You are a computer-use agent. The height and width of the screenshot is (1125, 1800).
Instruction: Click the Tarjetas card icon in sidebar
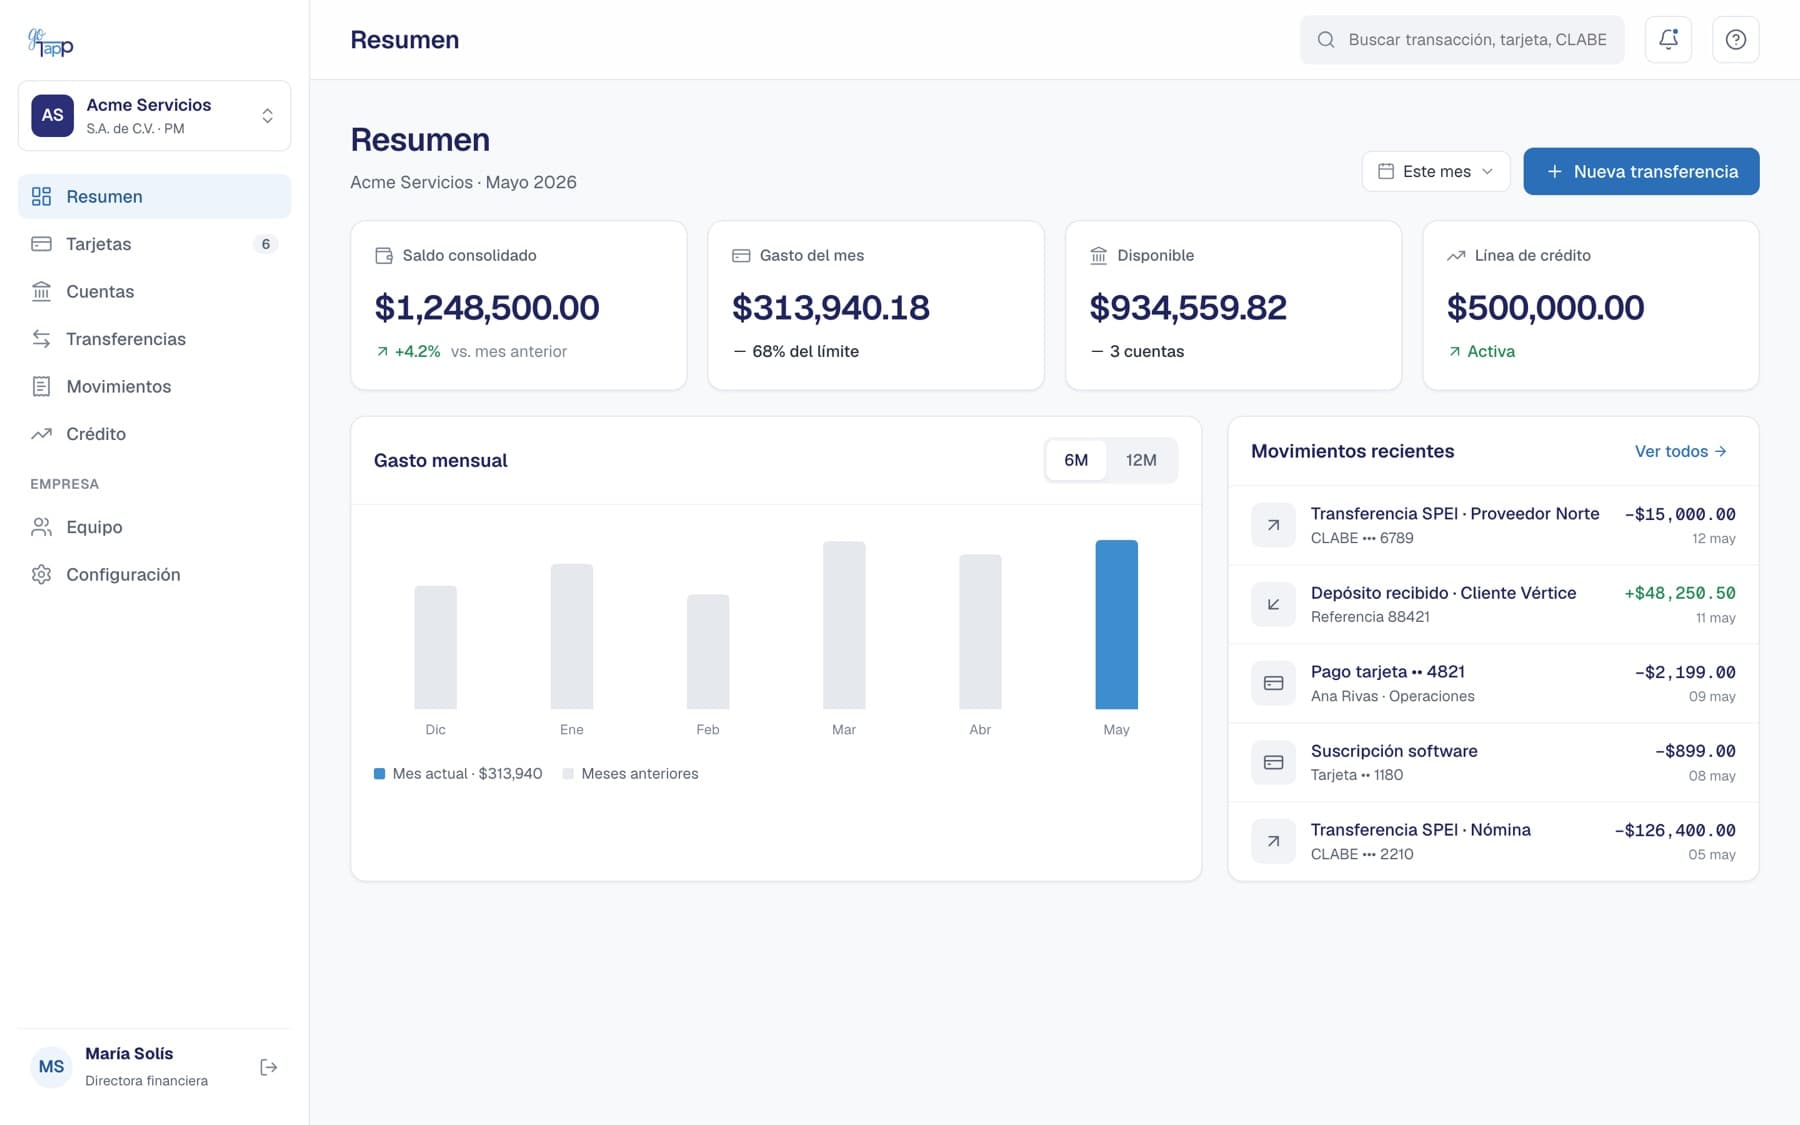41,244
